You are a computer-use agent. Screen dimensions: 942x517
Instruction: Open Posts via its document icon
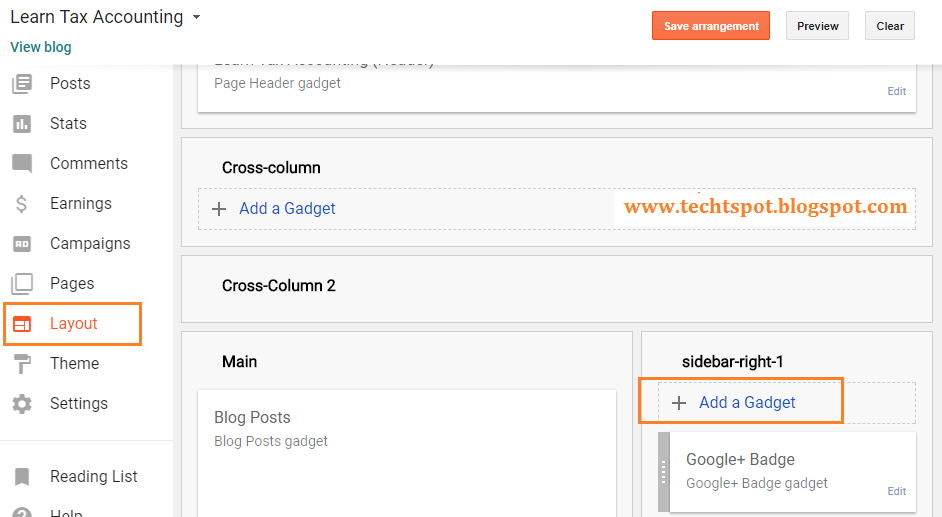pyautogui.click(x=22, y=83)
